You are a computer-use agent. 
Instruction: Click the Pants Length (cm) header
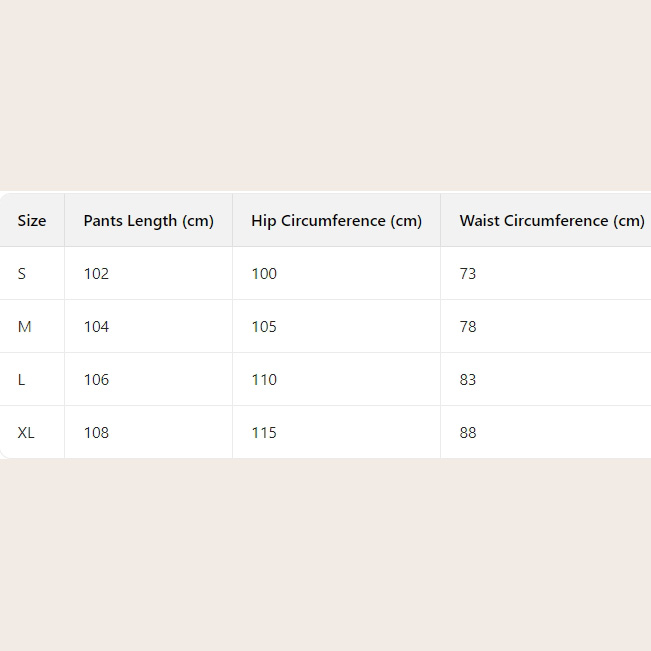[149, 221]
